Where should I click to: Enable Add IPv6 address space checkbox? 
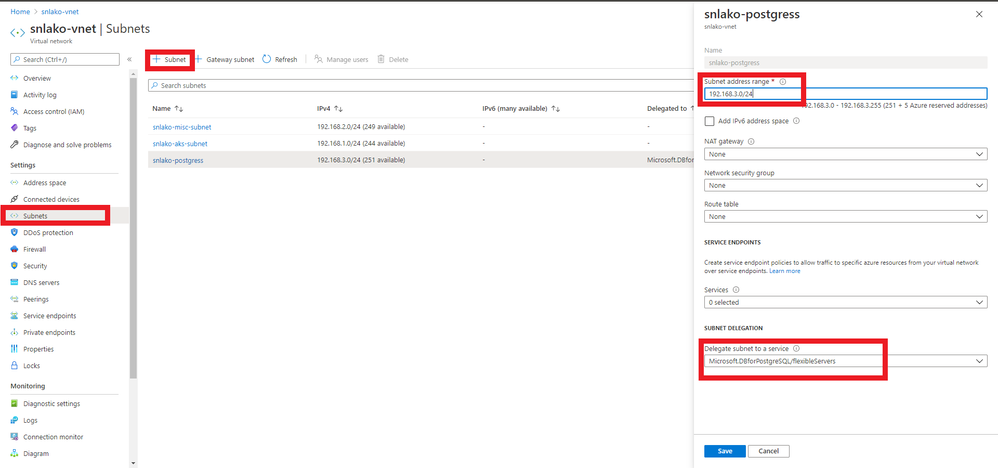click(x=709, y=120)
